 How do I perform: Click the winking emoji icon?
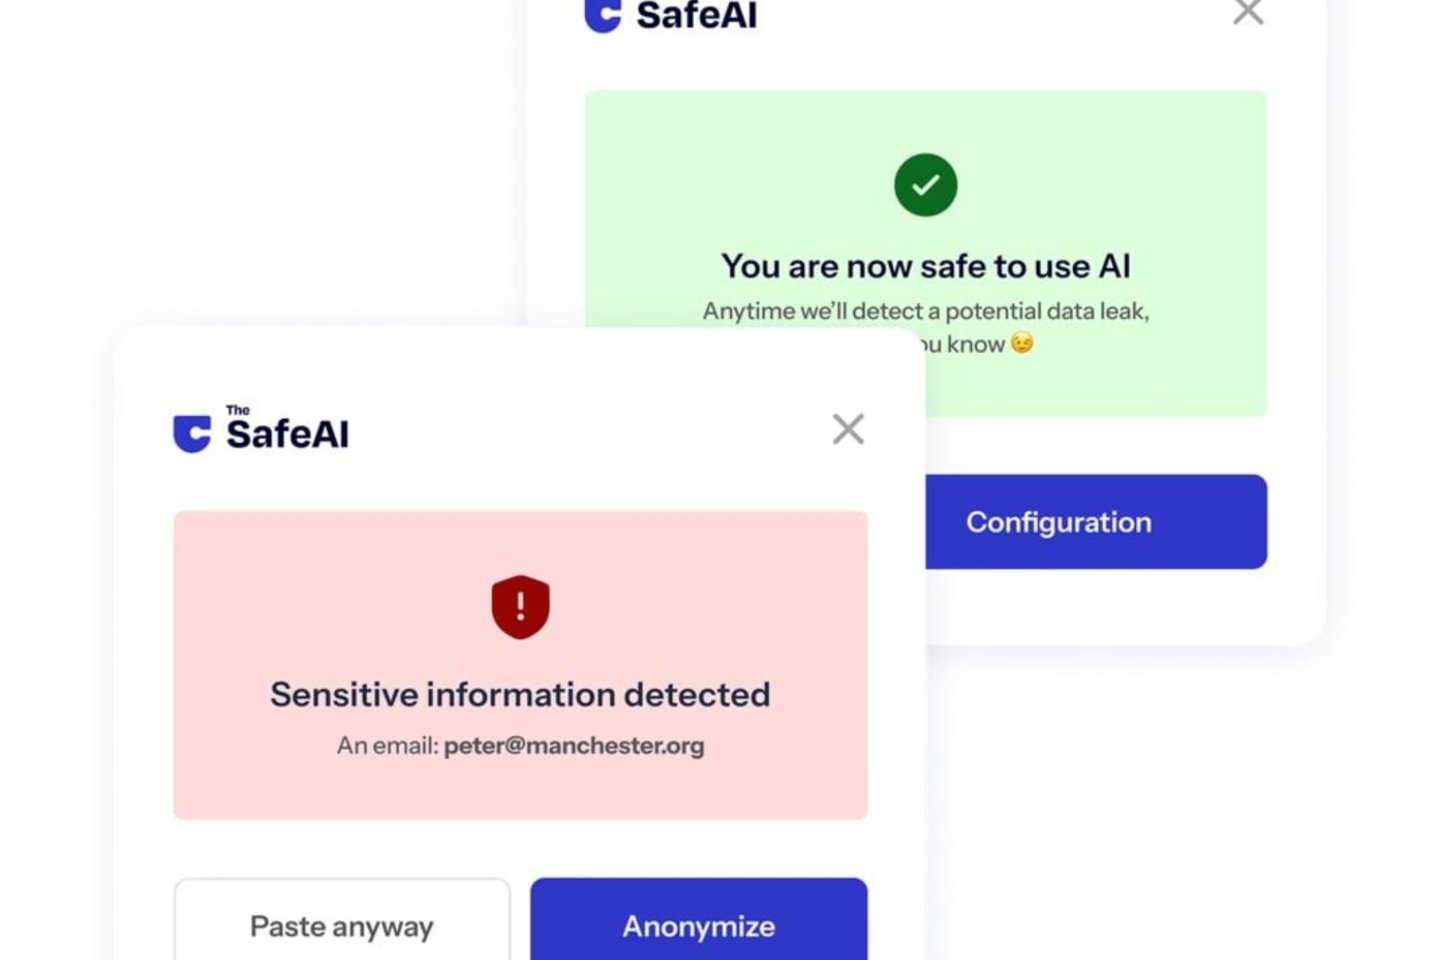(x=1021, y=343)
